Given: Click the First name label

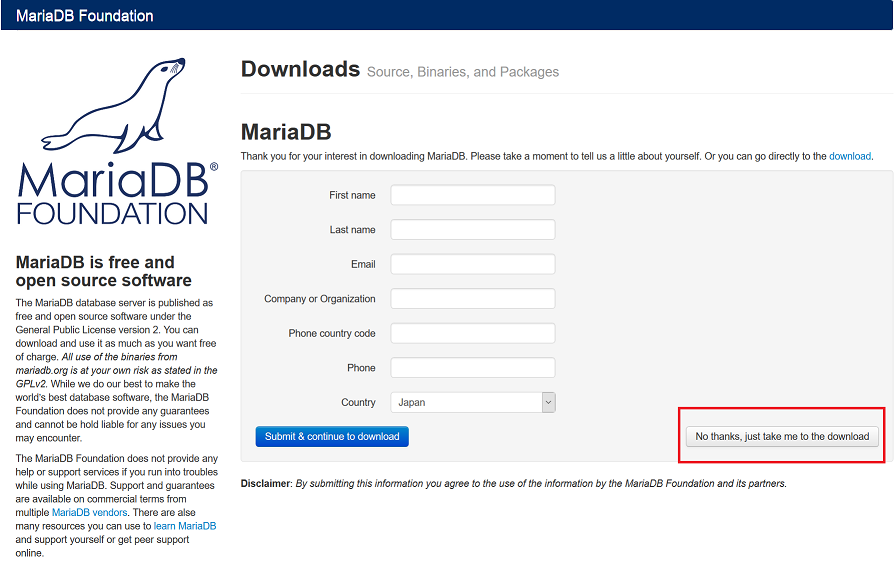Looking at the screenshot, I should tap(352, 195).
